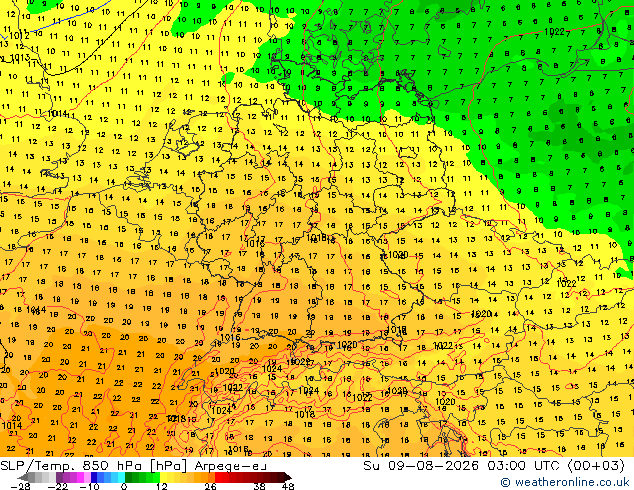Open the weatheronline.co.uk copyright link
The width and height of the screenshot is (634, 490).
pos(565,482)
